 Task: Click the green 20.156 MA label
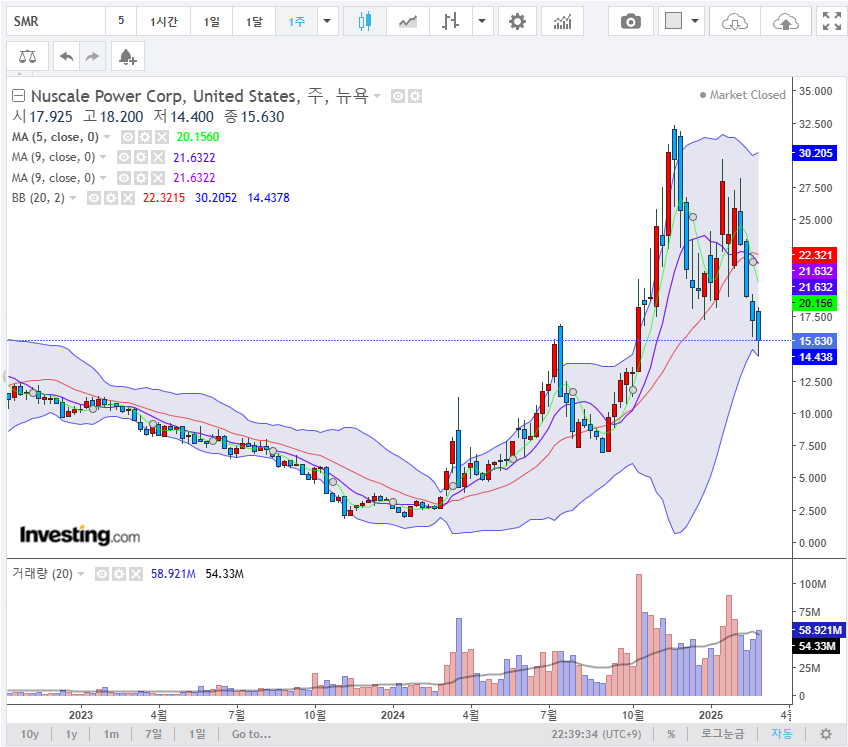815,303
